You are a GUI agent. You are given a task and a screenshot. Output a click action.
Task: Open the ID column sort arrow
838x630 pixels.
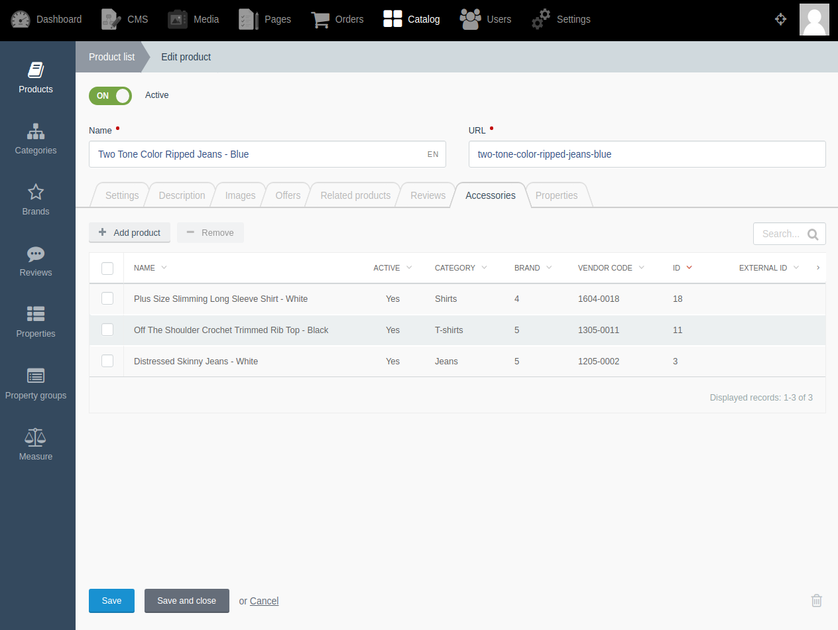point(689,267)
